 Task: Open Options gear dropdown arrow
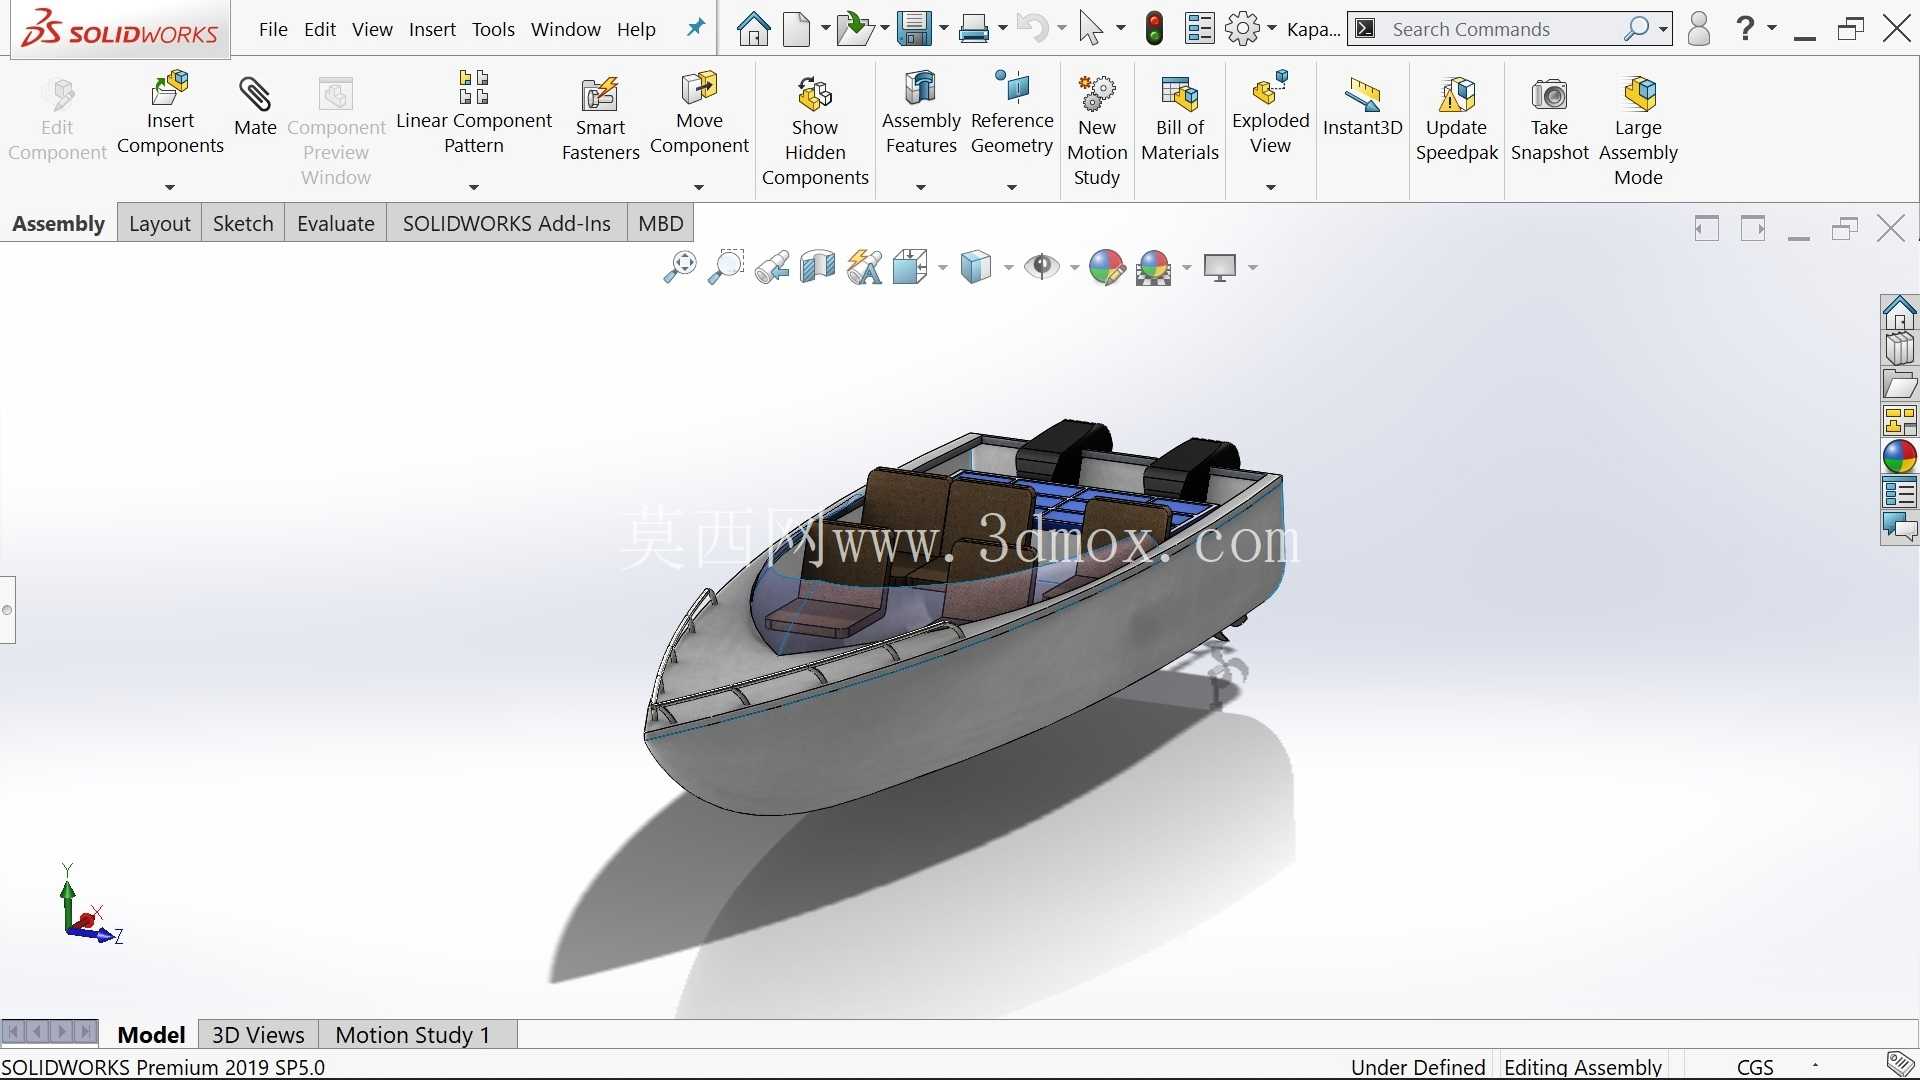coord(1272,29)
